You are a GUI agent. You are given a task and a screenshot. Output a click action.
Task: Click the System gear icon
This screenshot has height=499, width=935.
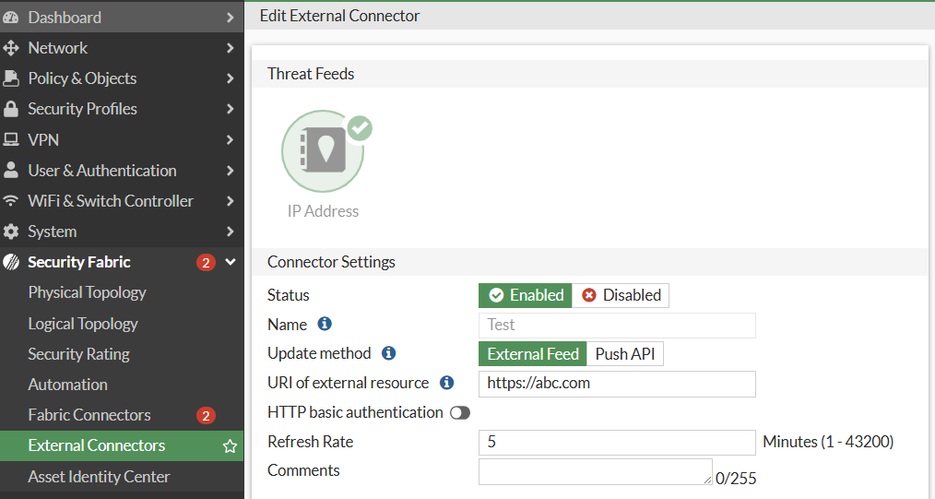[x=11, y=232]
